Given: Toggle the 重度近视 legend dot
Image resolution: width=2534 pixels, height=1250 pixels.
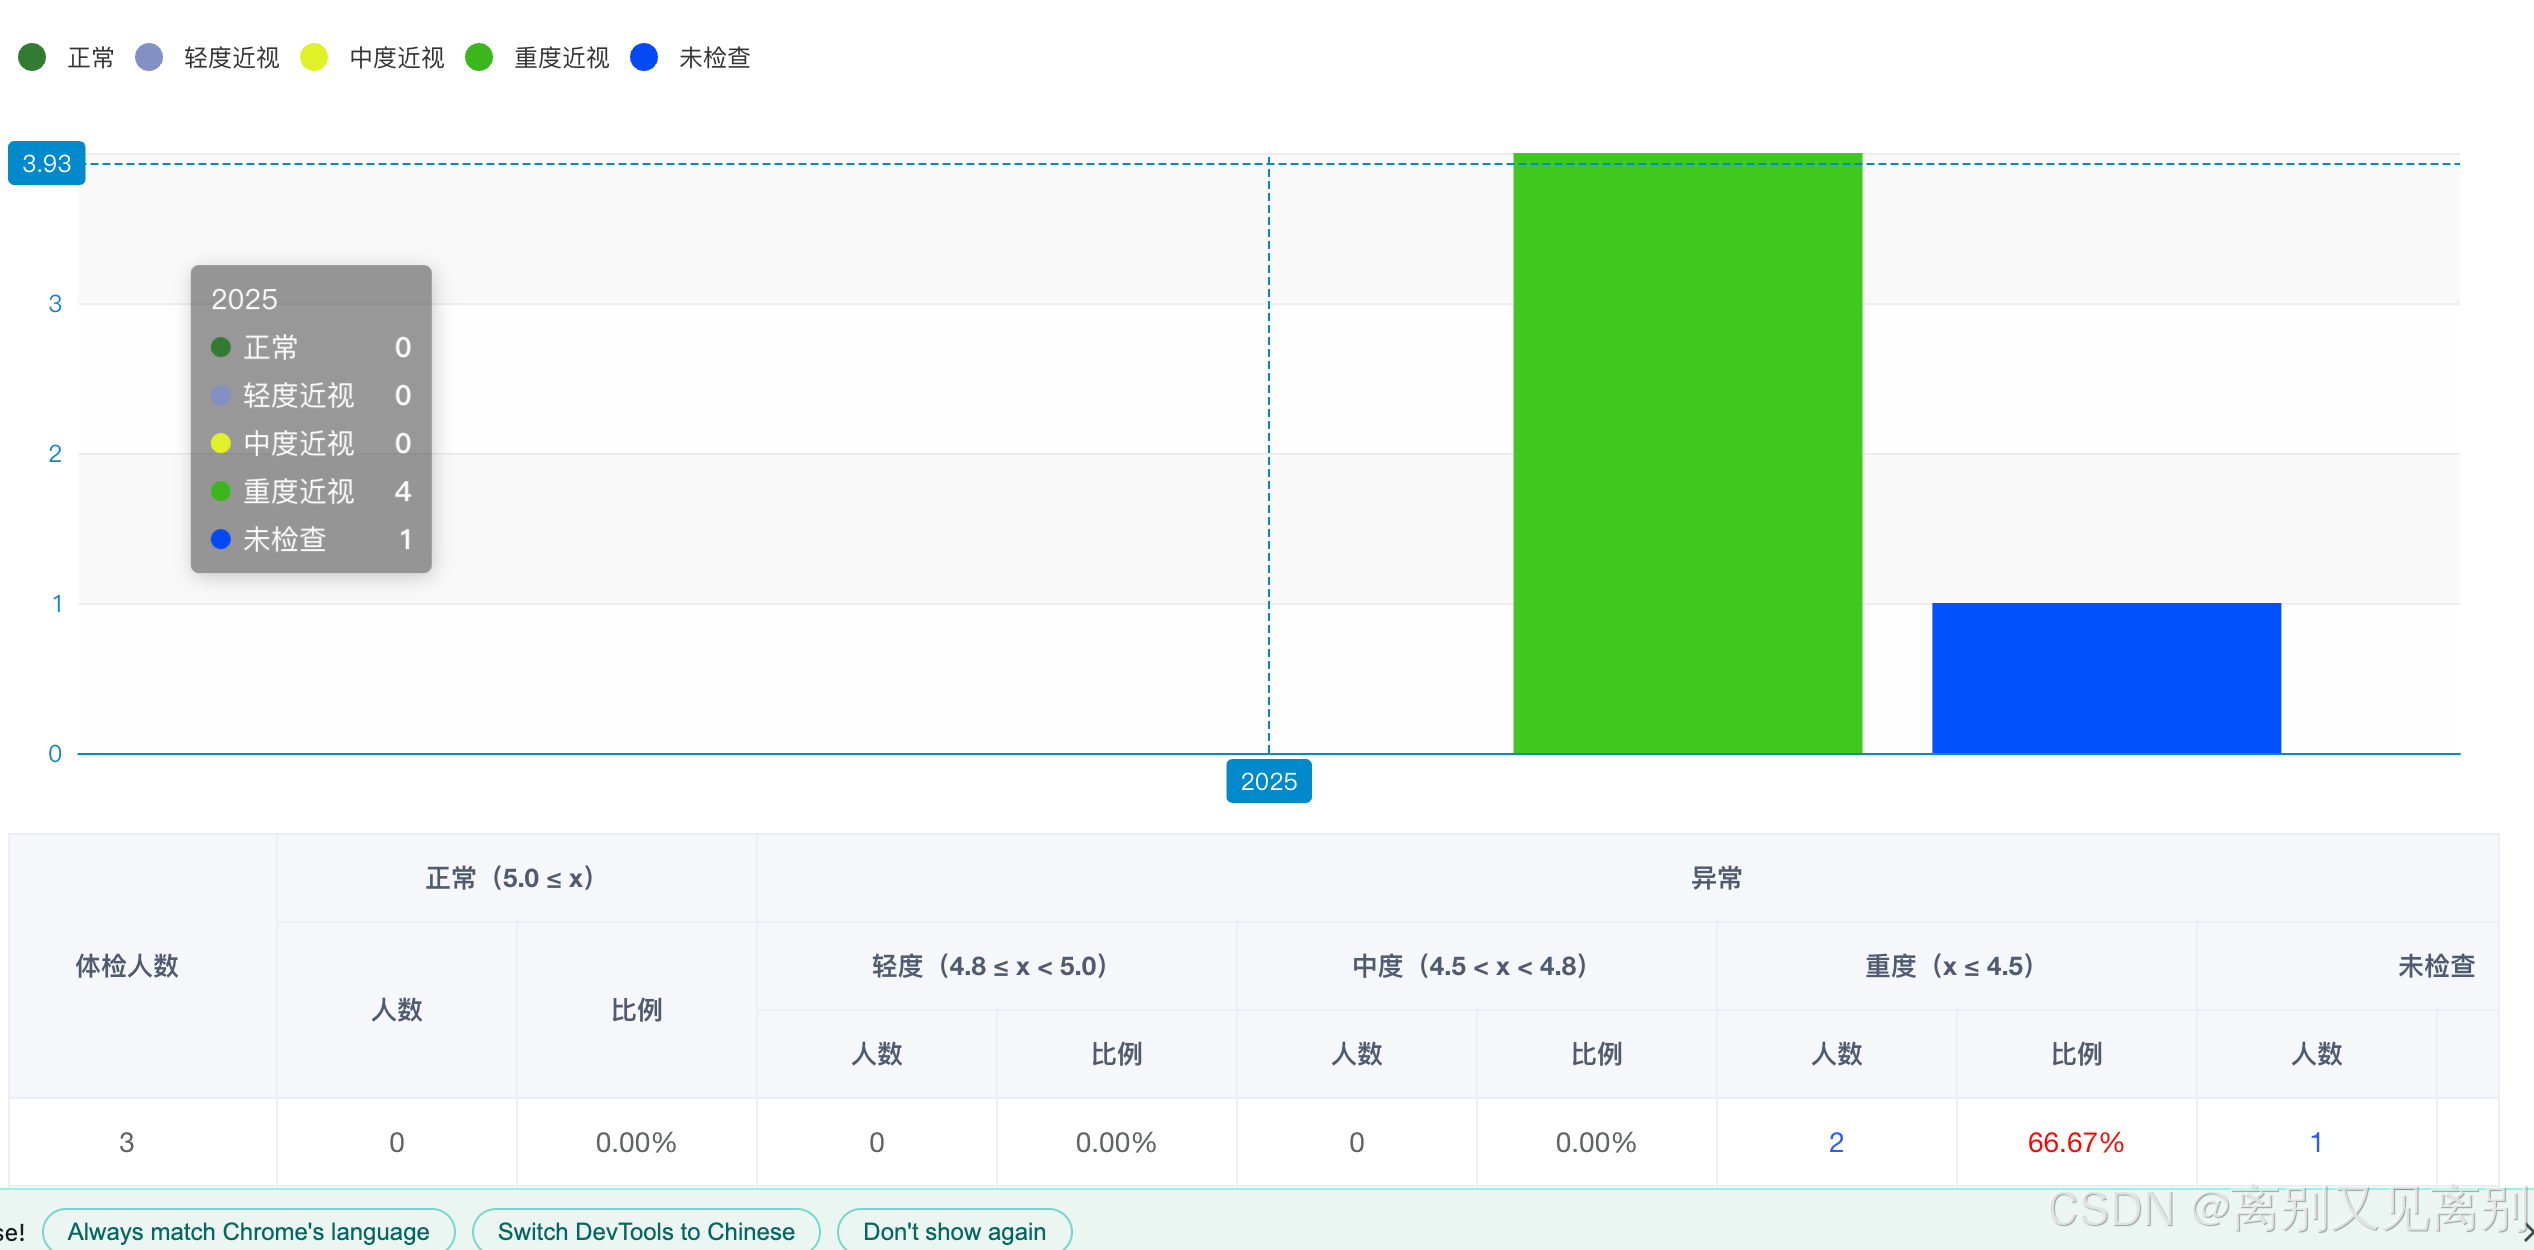Looking at the screenshot, I should point(479,57).
